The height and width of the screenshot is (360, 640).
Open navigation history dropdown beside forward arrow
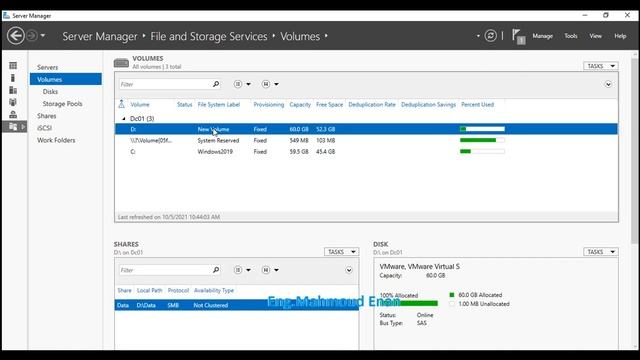tap(42, 36)
